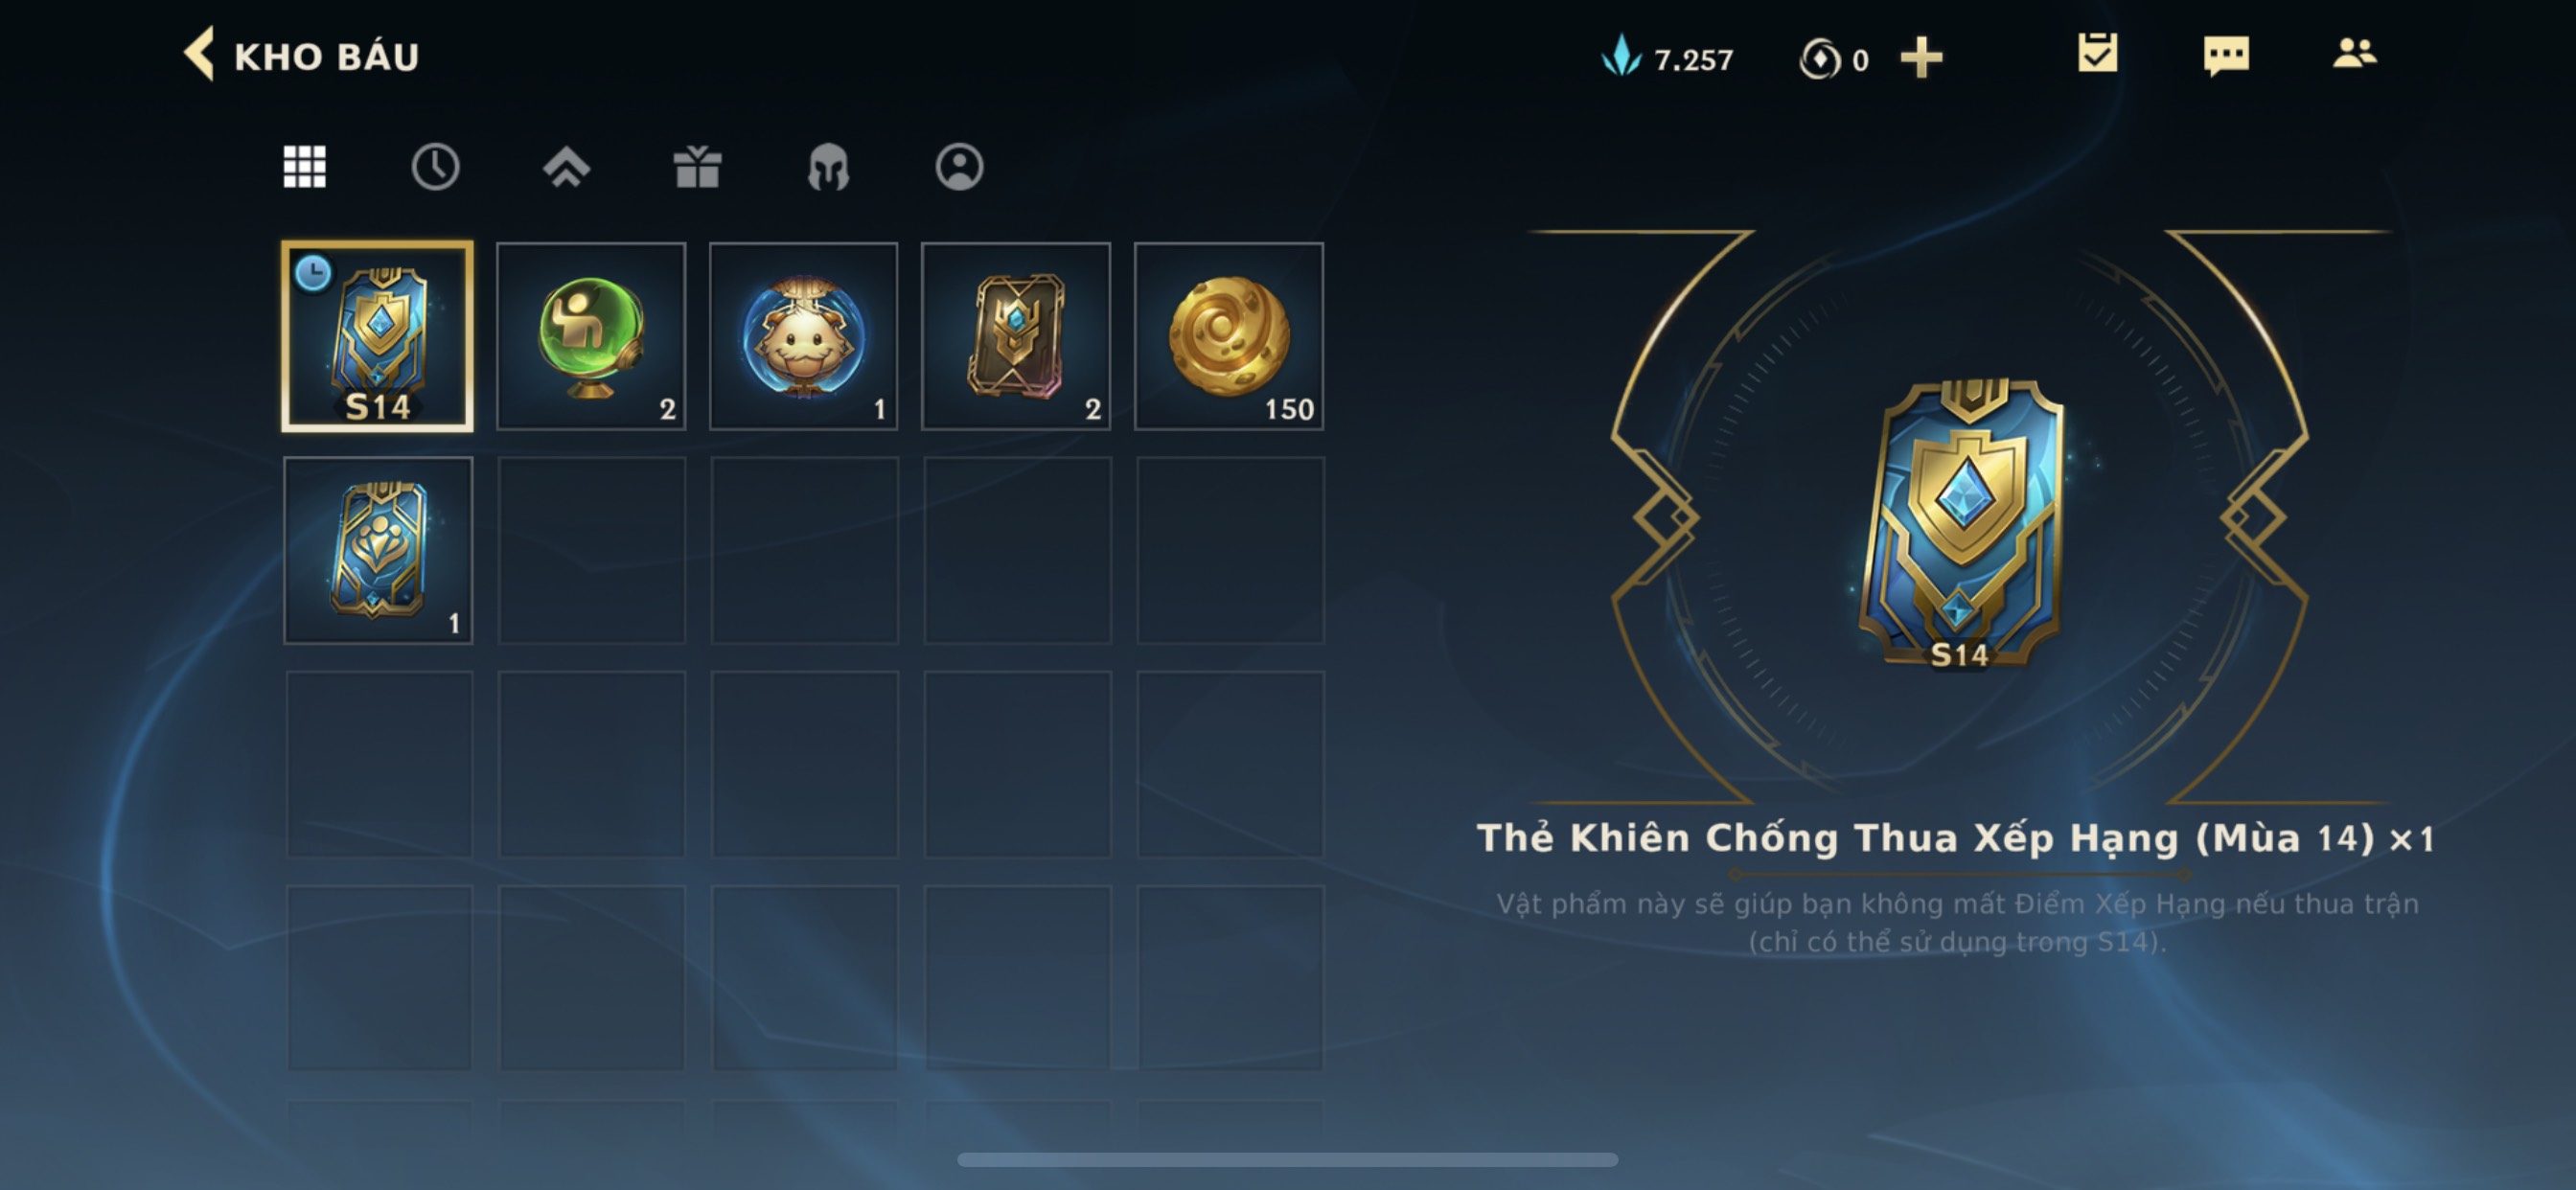2576x1190 pixels.
Task: Select the S14 rank shield card
Action: tap(378, 336)
